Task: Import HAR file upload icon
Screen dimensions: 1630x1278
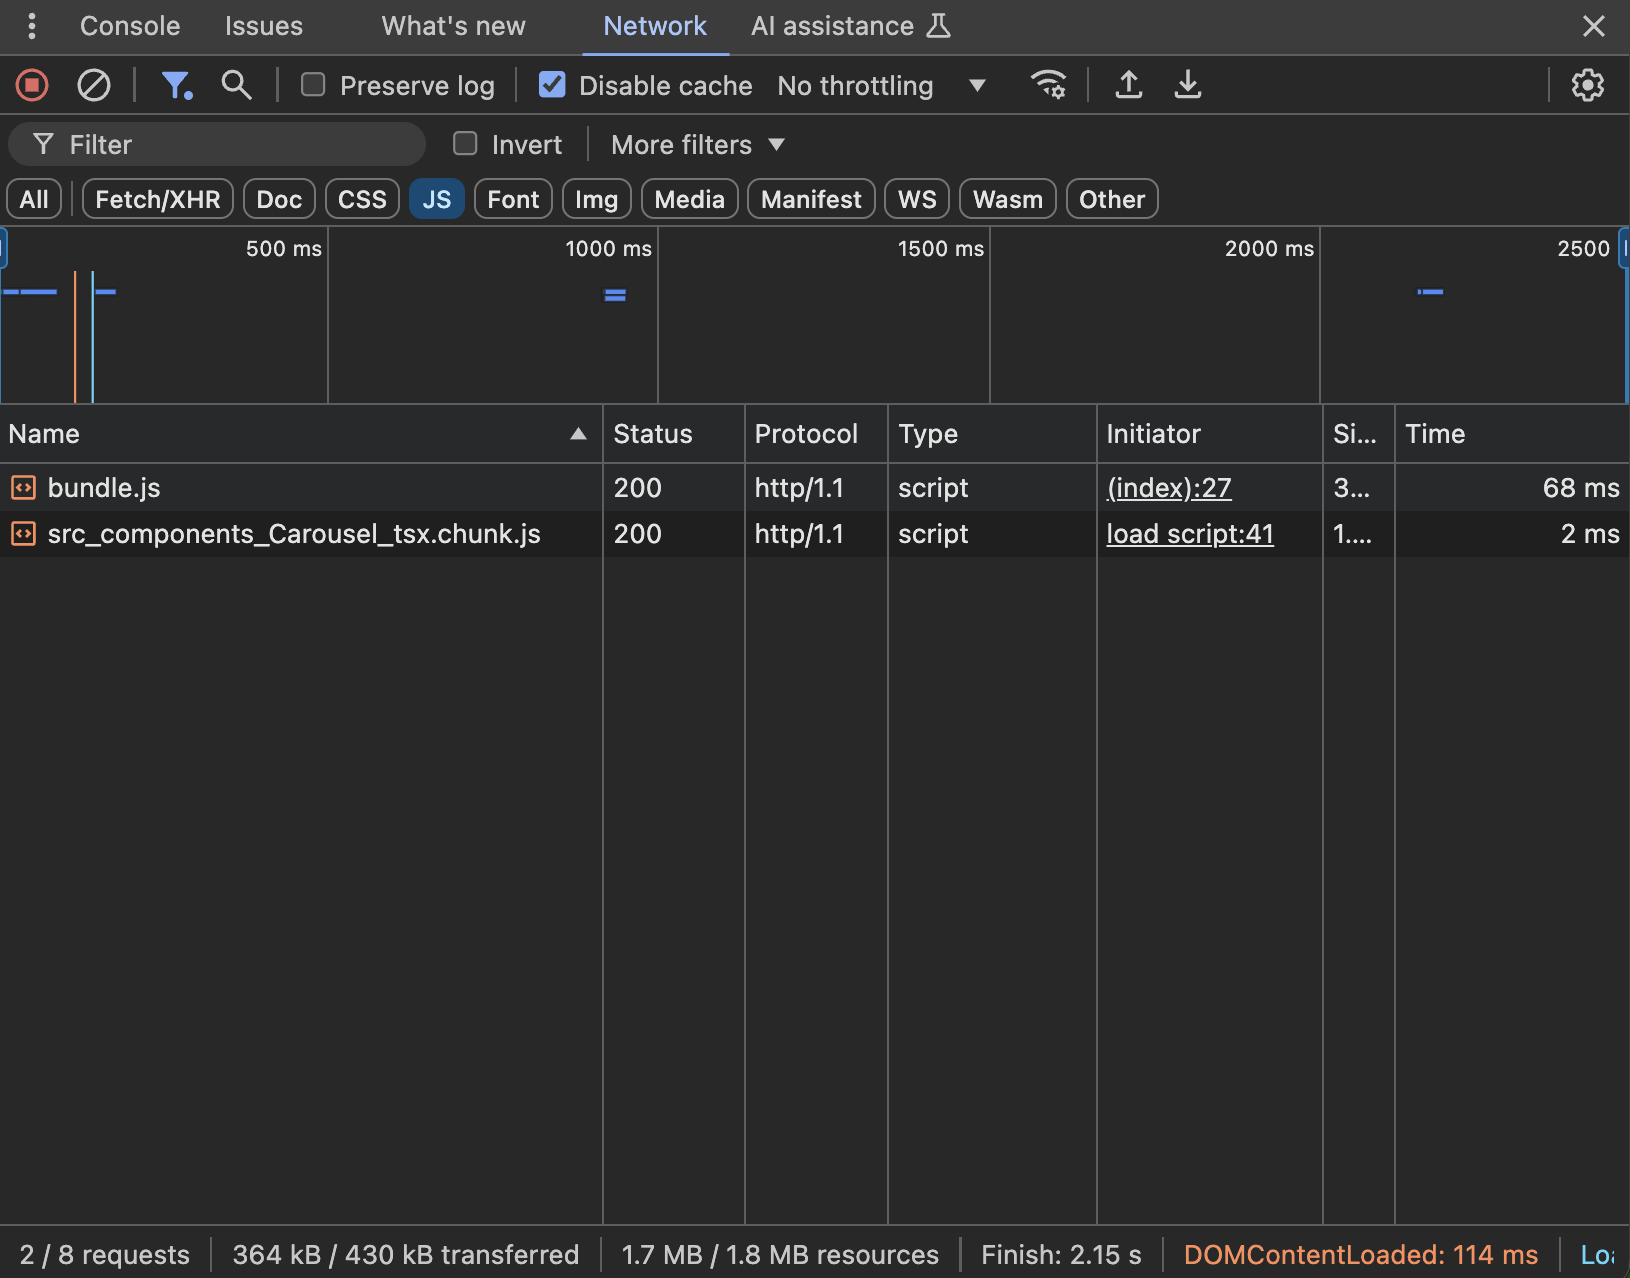Action: pyautogui.click(x=1129, y=86)
